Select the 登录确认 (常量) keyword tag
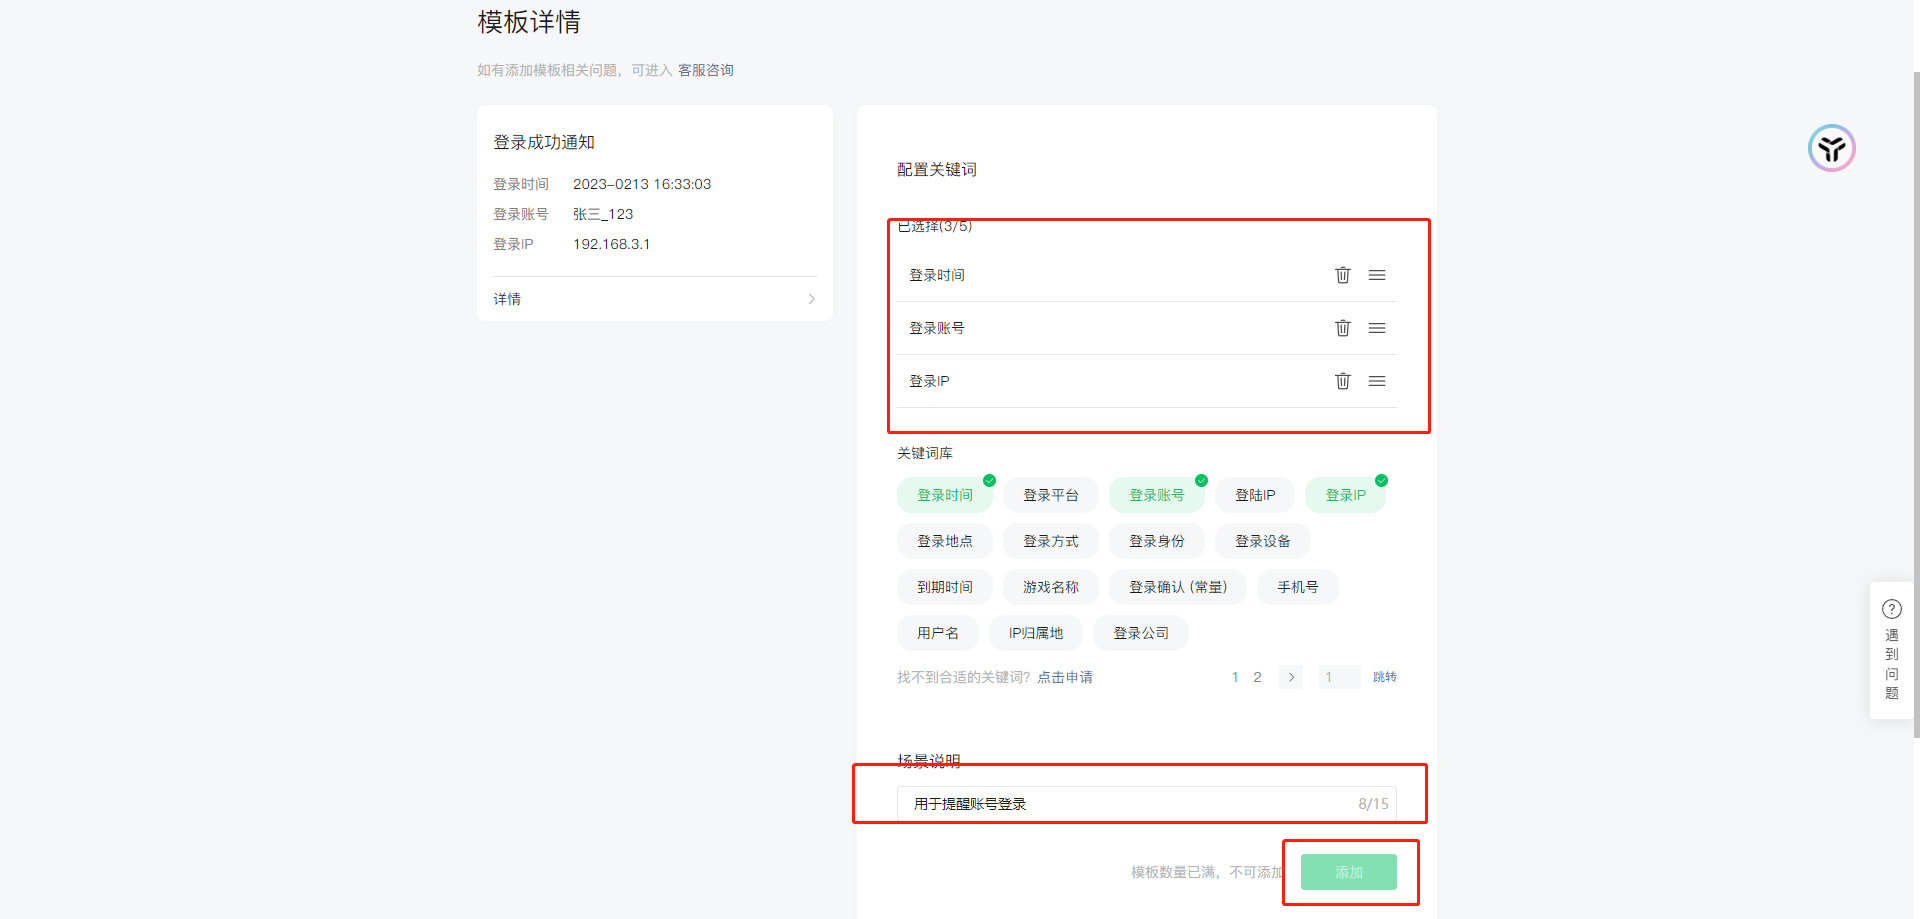The image size is (1920, 919). (x=1178, y=587)
